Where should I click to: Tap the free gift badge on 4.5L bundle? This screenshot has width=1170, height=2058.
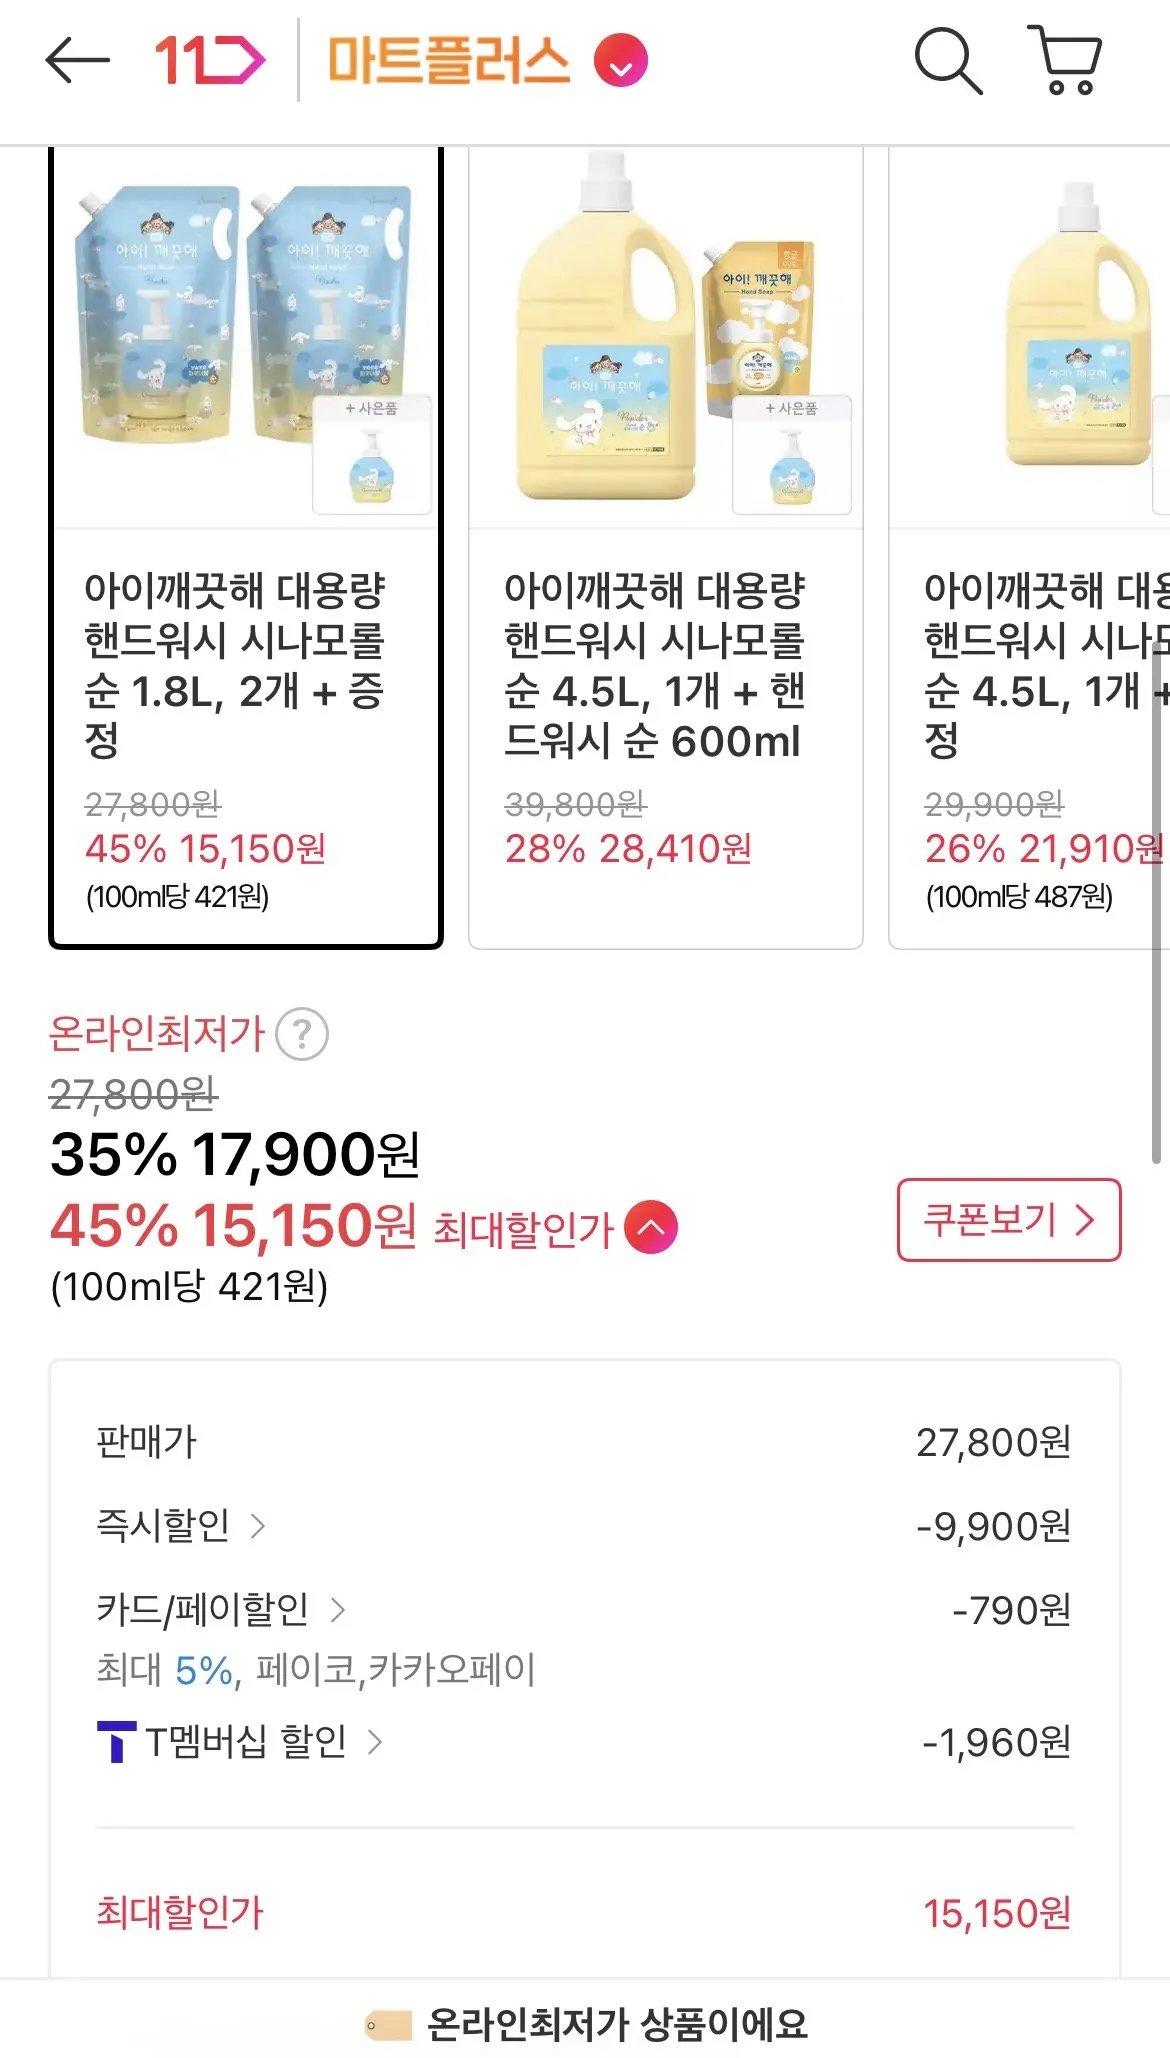pyautogui.click(x=792, y=455)
